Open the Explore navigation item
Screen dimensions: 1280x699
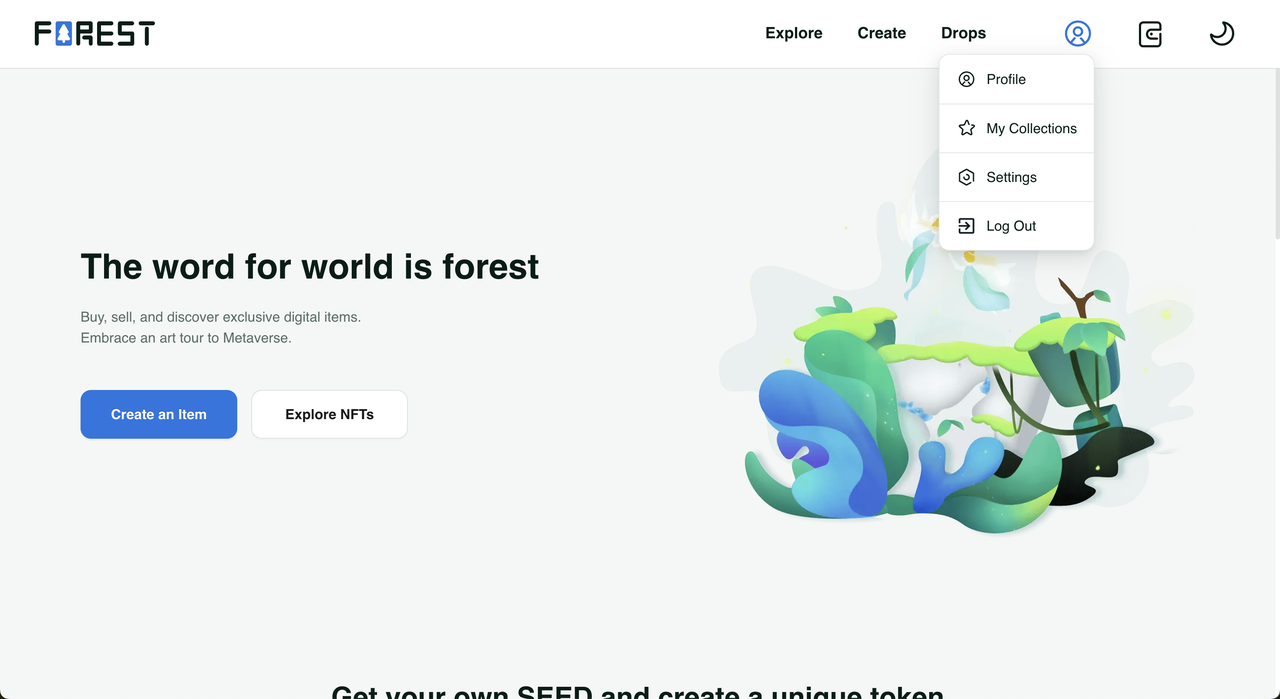(x=793, y=33)
